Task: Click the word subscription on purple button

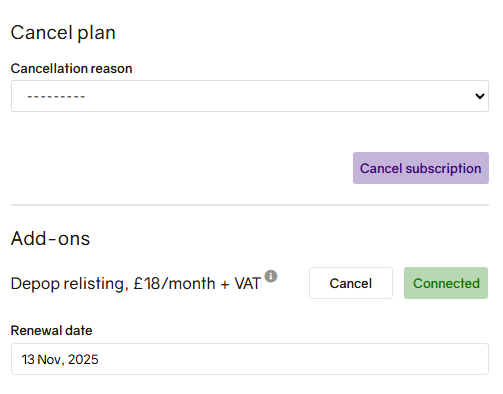Action: [x=443, y=169]
